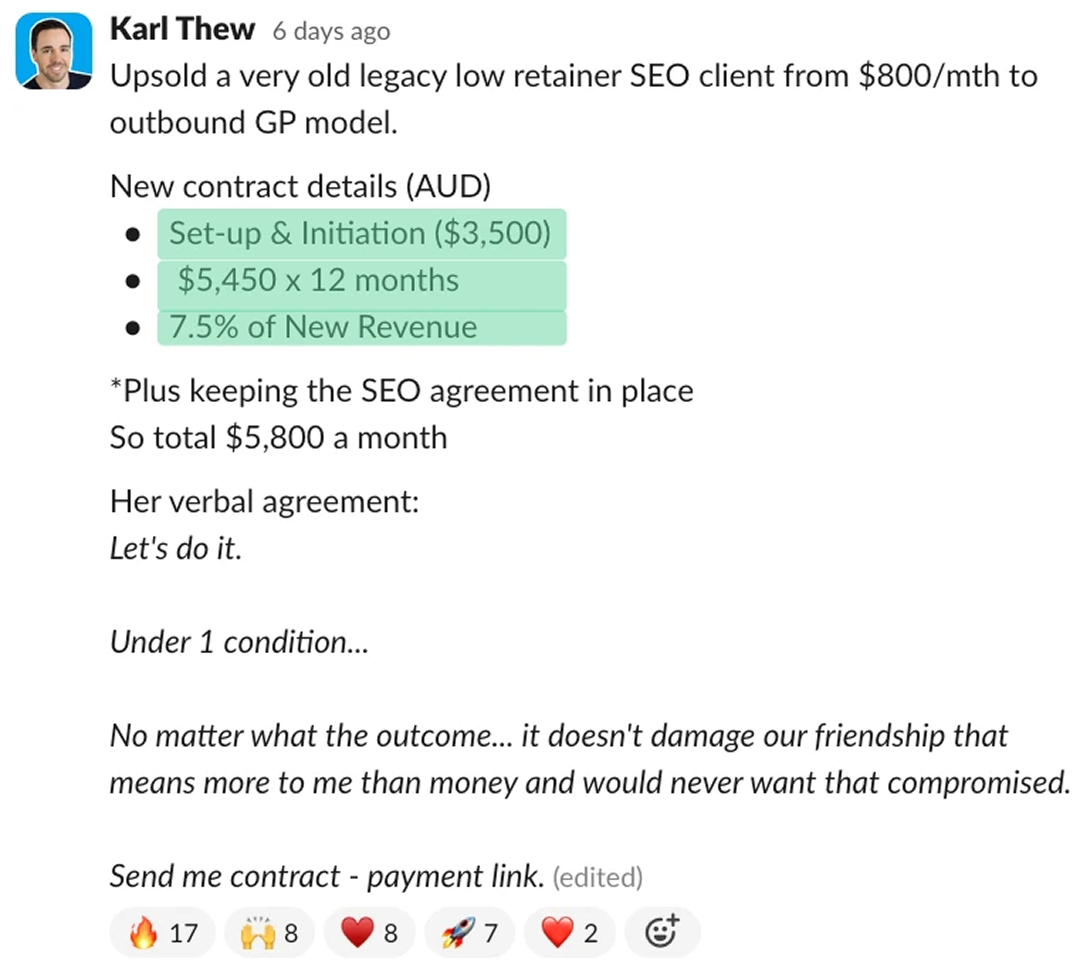Viewport: 1080px width, 972px height.
Task: Click the rocket emoji reaction
Action: coord(469,933)
